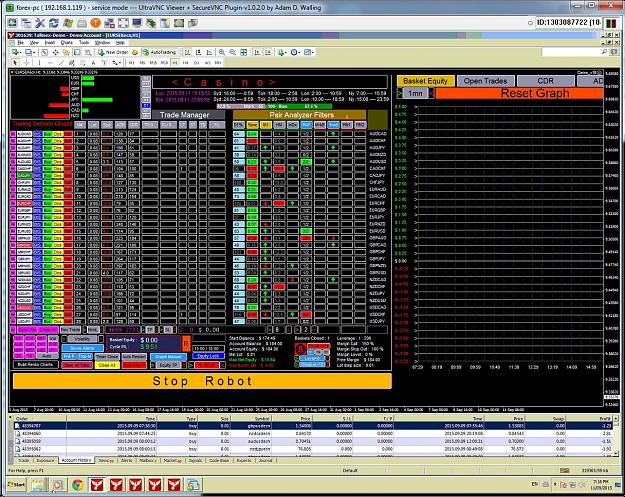The image size is (625, 497).
Task: Click the zoom in magnifier icon
Action: (x=222, y=52)
